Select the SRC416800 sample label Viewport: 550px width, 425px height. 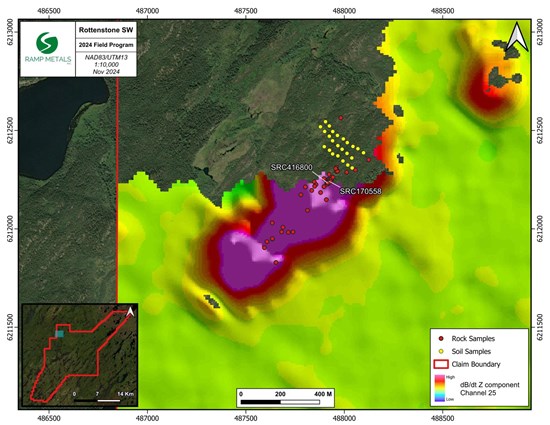291,168
